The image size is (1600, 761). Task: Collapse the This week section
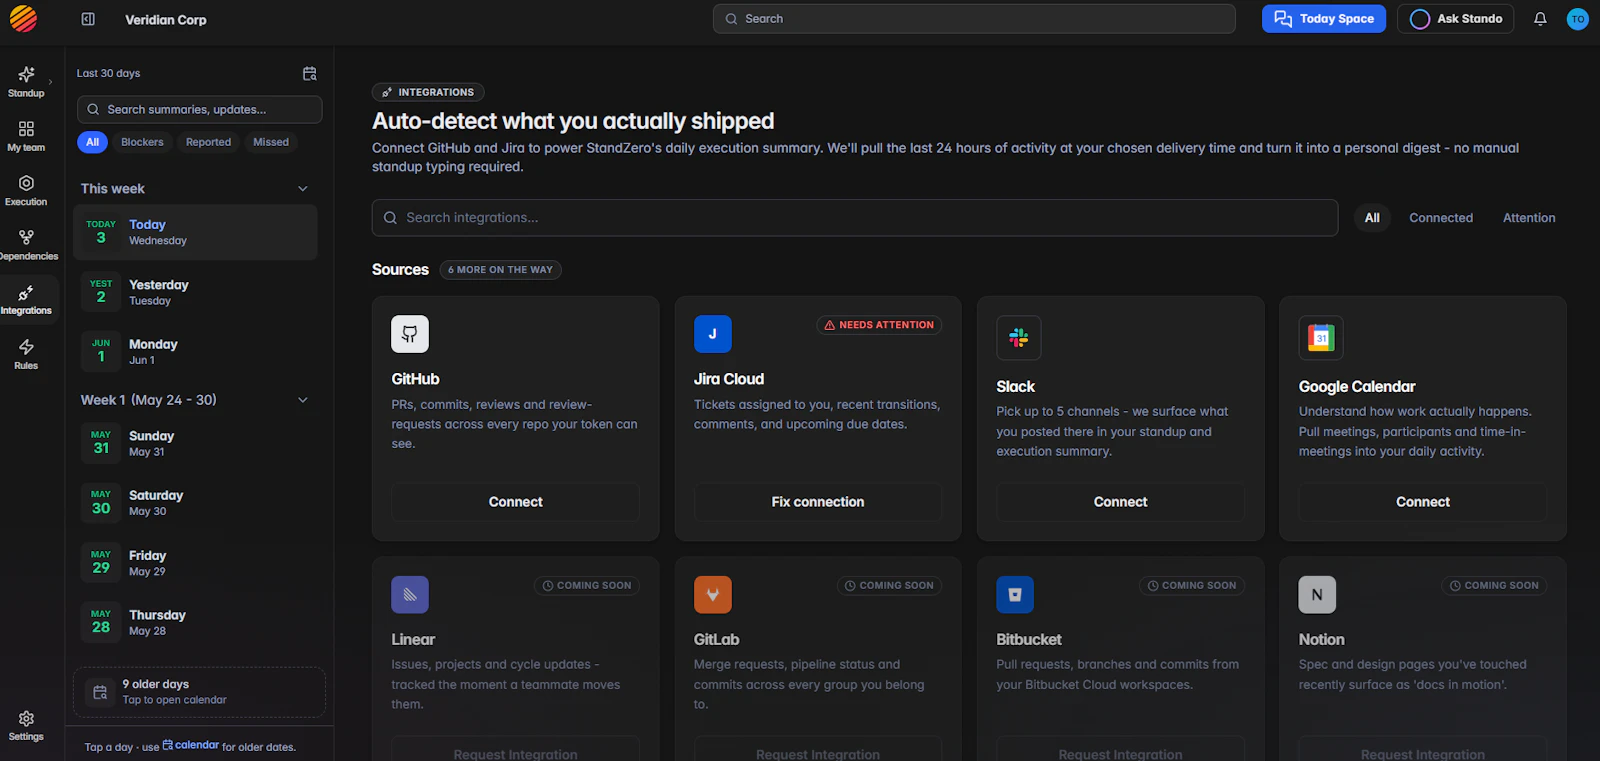tap(303, 189)
